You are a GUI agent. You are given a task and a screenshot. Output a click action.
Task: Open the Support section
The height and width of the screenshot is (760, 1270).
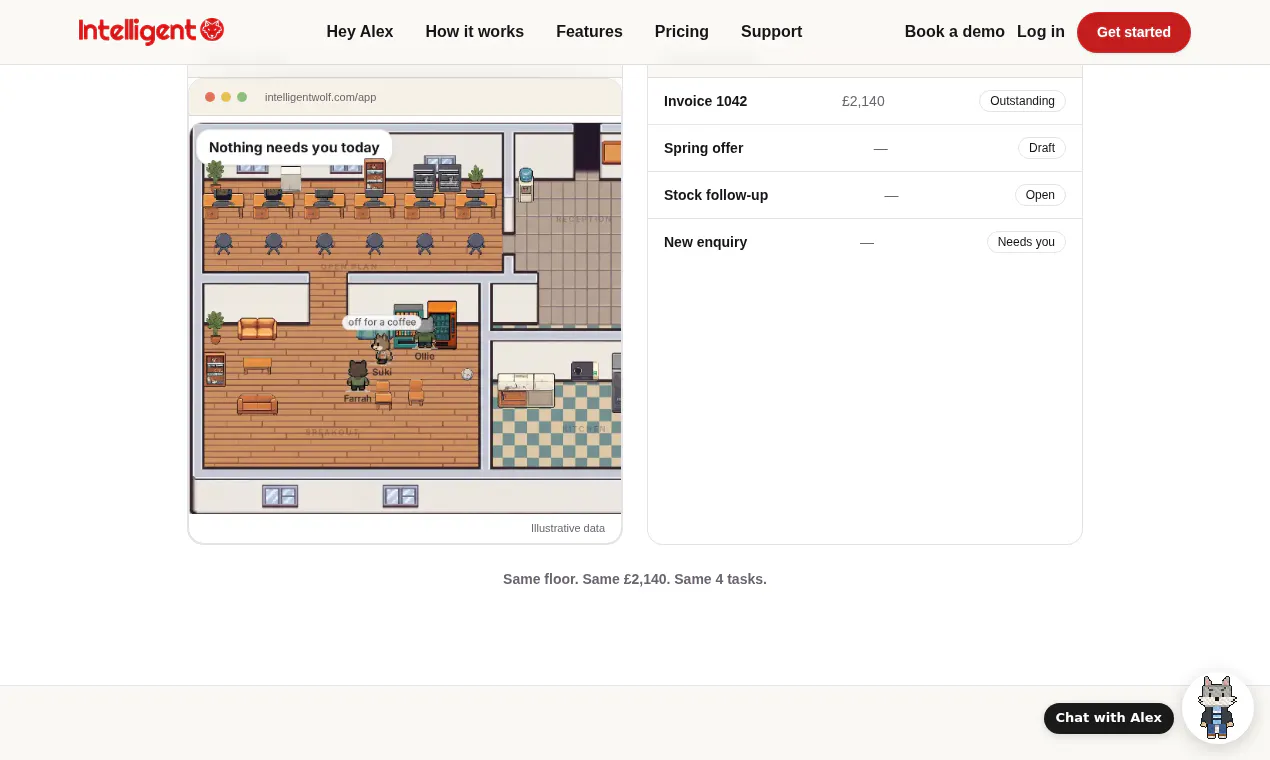tap(771, 32)
